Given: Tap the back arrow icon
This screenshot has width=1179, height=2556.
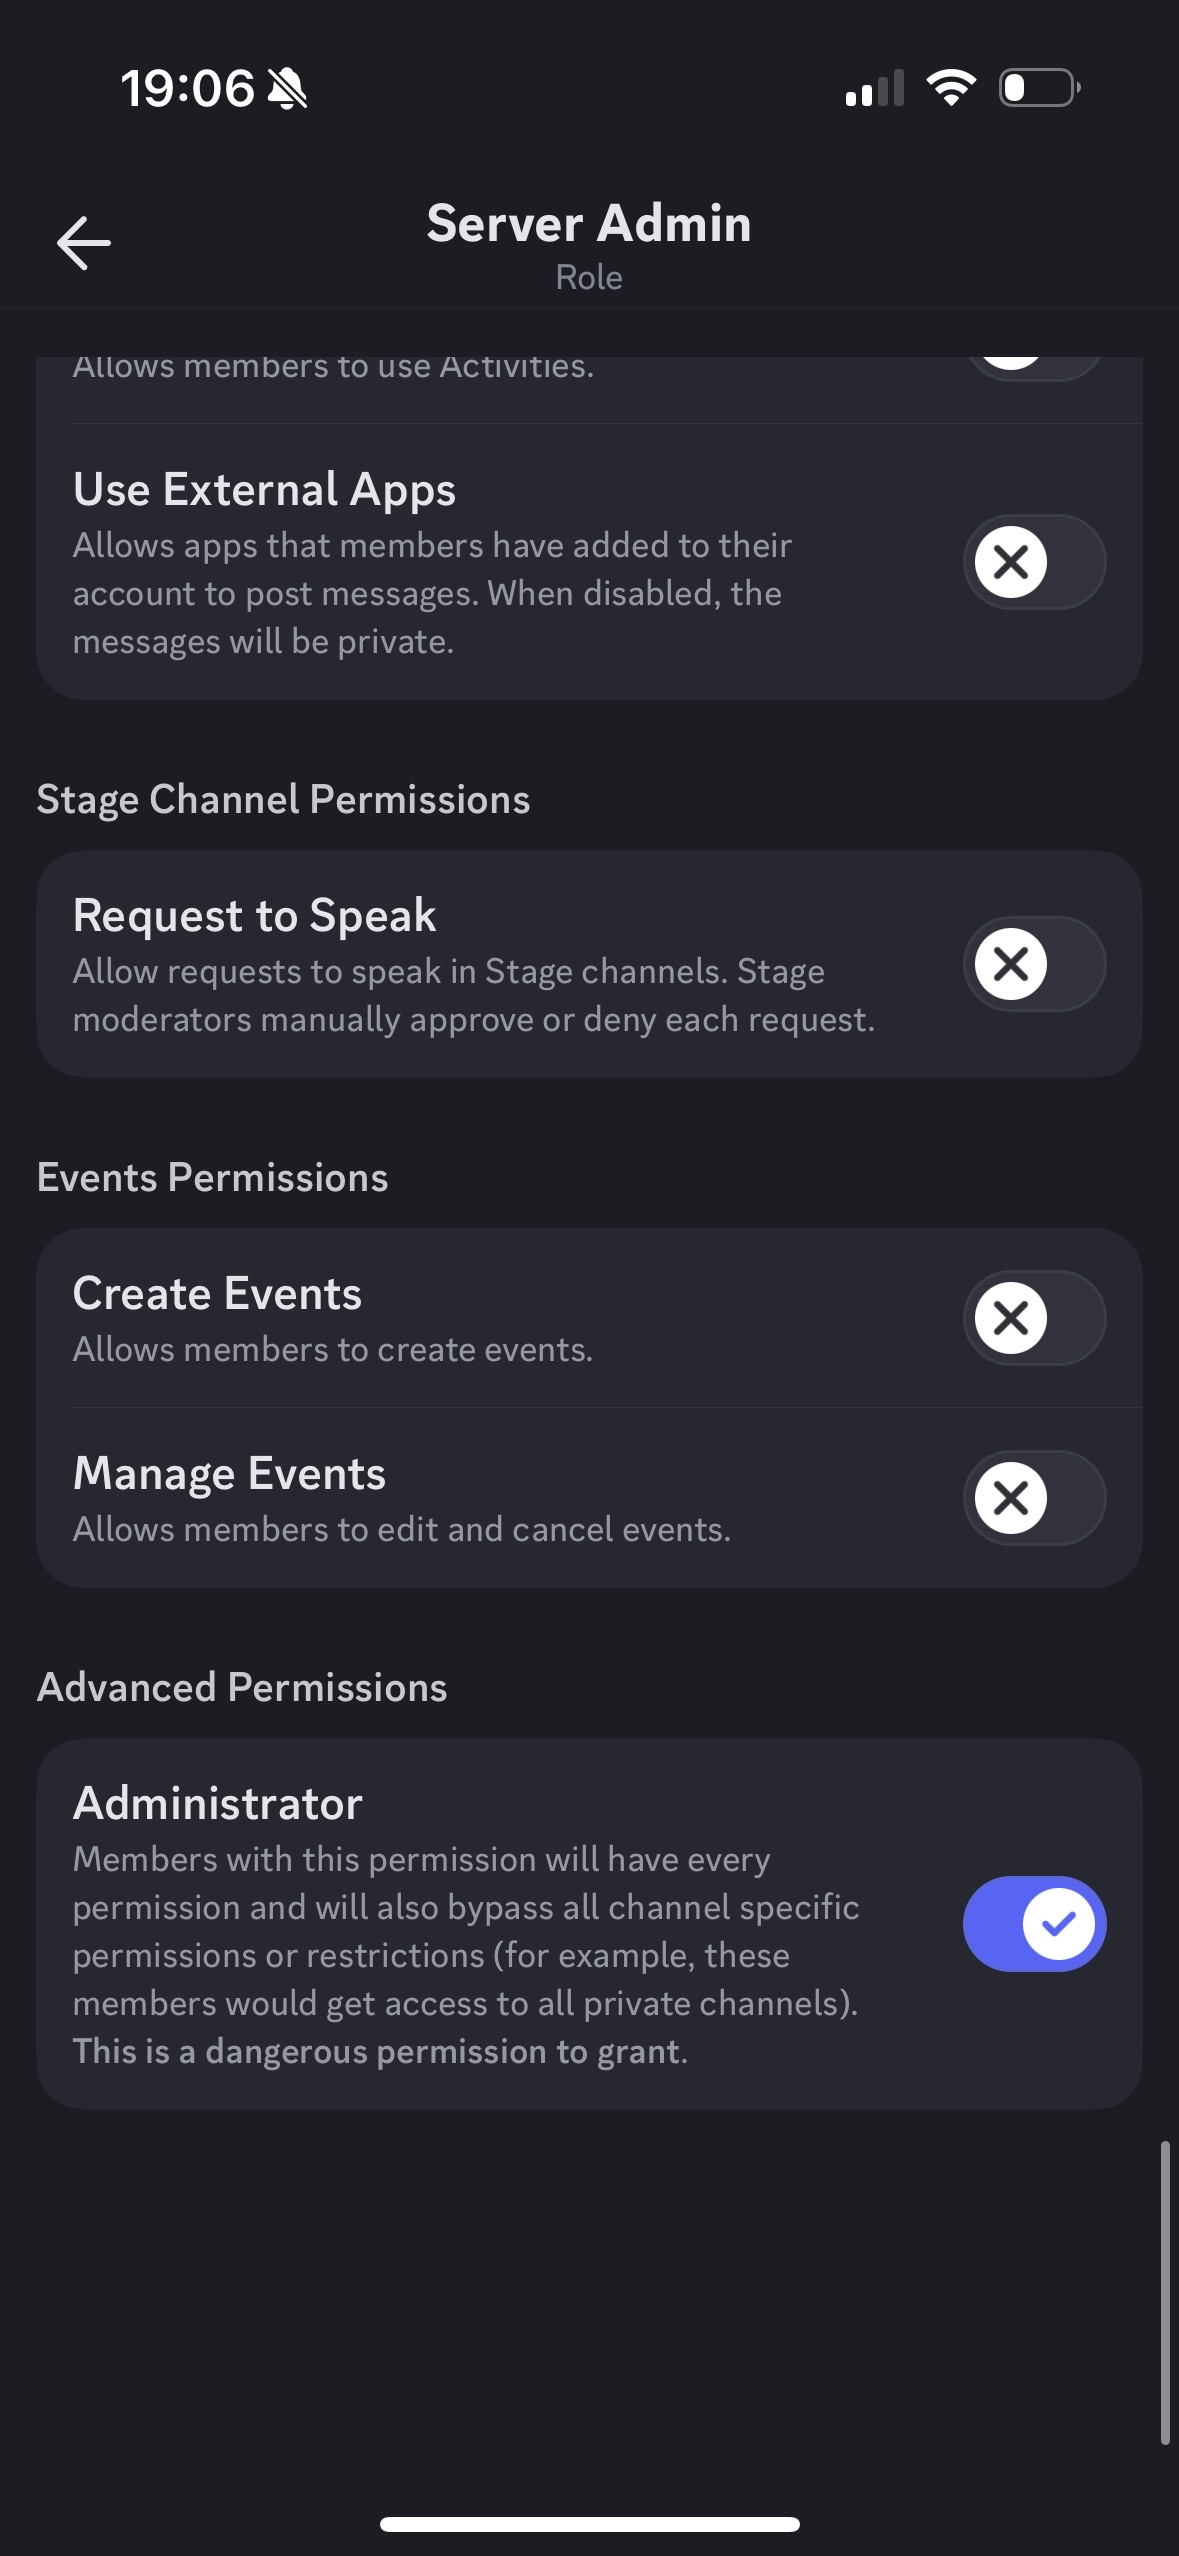Looking at the screenshot, I should pyautogui.click(x=84, y=243).
